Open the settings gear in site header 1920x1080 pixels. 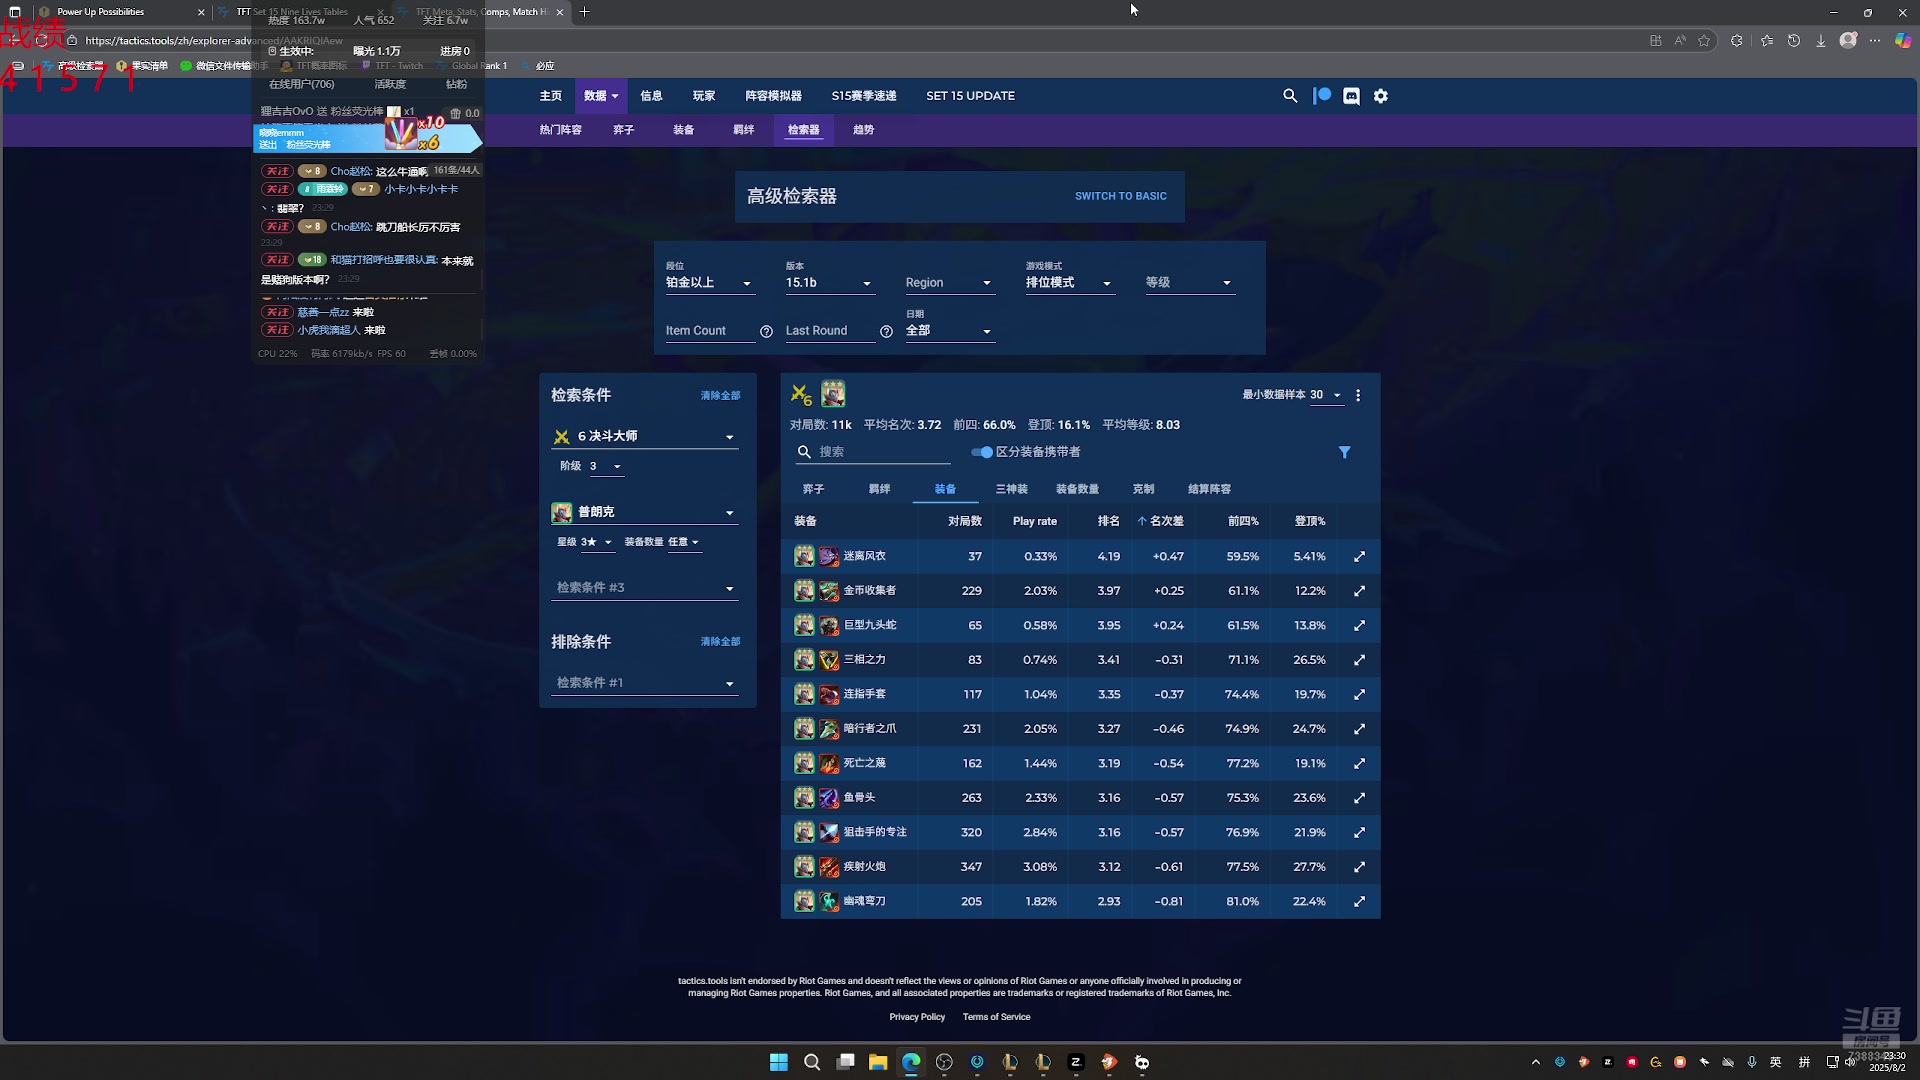(x=1381, y=96)
